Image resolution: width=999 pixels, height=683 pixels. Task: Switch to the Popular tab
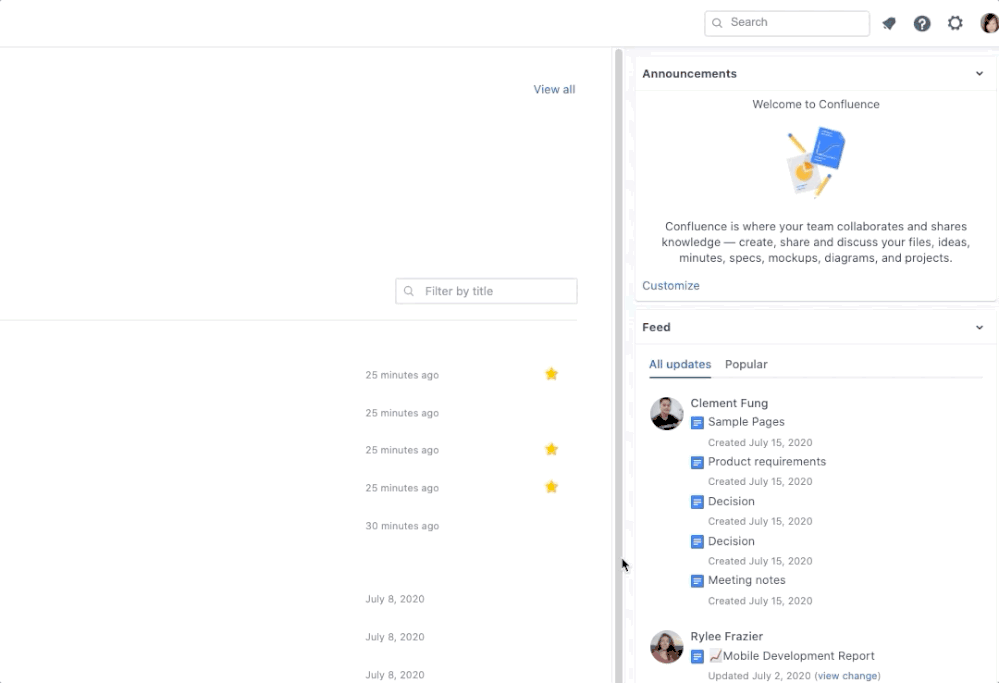746,364
